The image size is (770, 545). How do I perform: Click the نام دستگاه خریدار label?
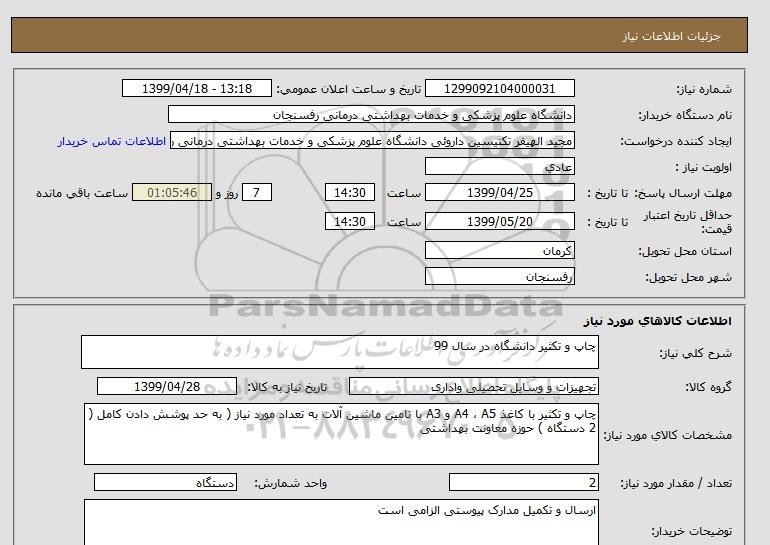tap(685, 115)
